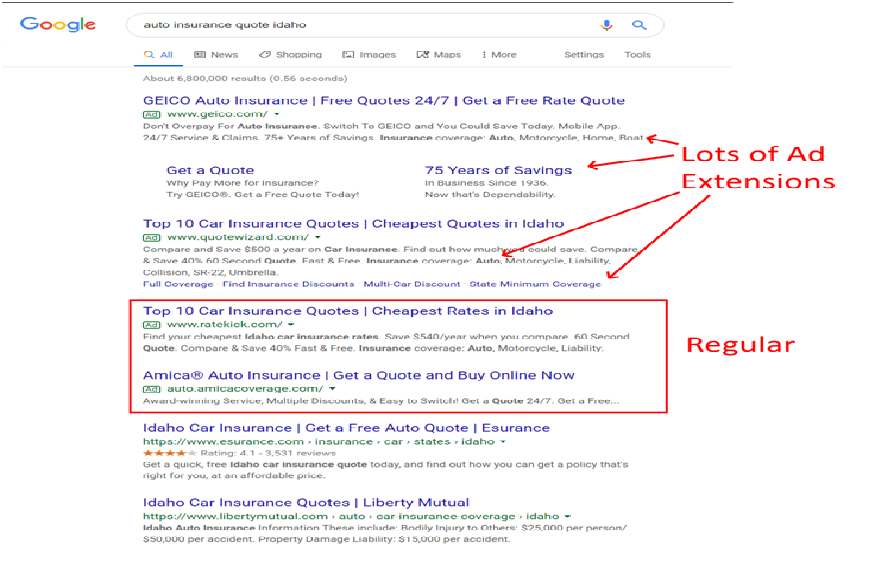The image size is (875, 561).
Task: Switch to the News tab
Action: coord(216,55)
